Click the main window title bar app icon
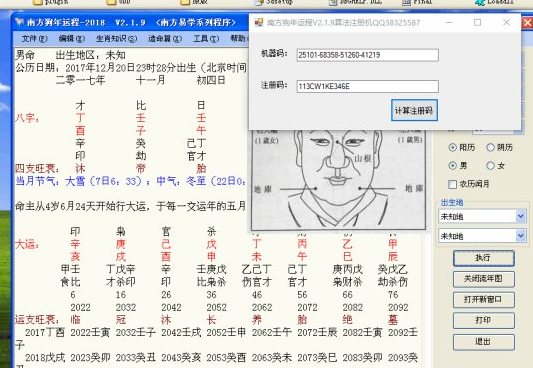Screen dimensions: 533x368 [20, 22]
